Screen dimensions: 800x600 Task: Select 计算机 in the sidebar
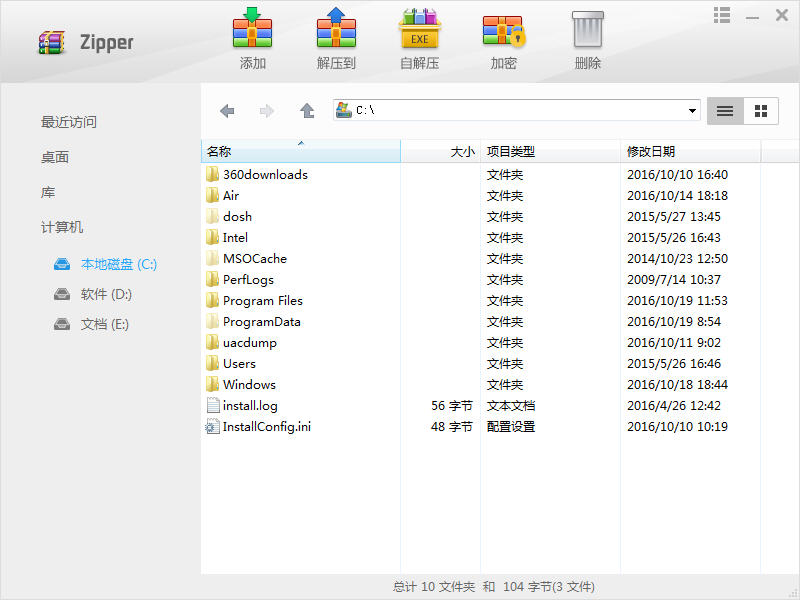(x=62, y=227)
